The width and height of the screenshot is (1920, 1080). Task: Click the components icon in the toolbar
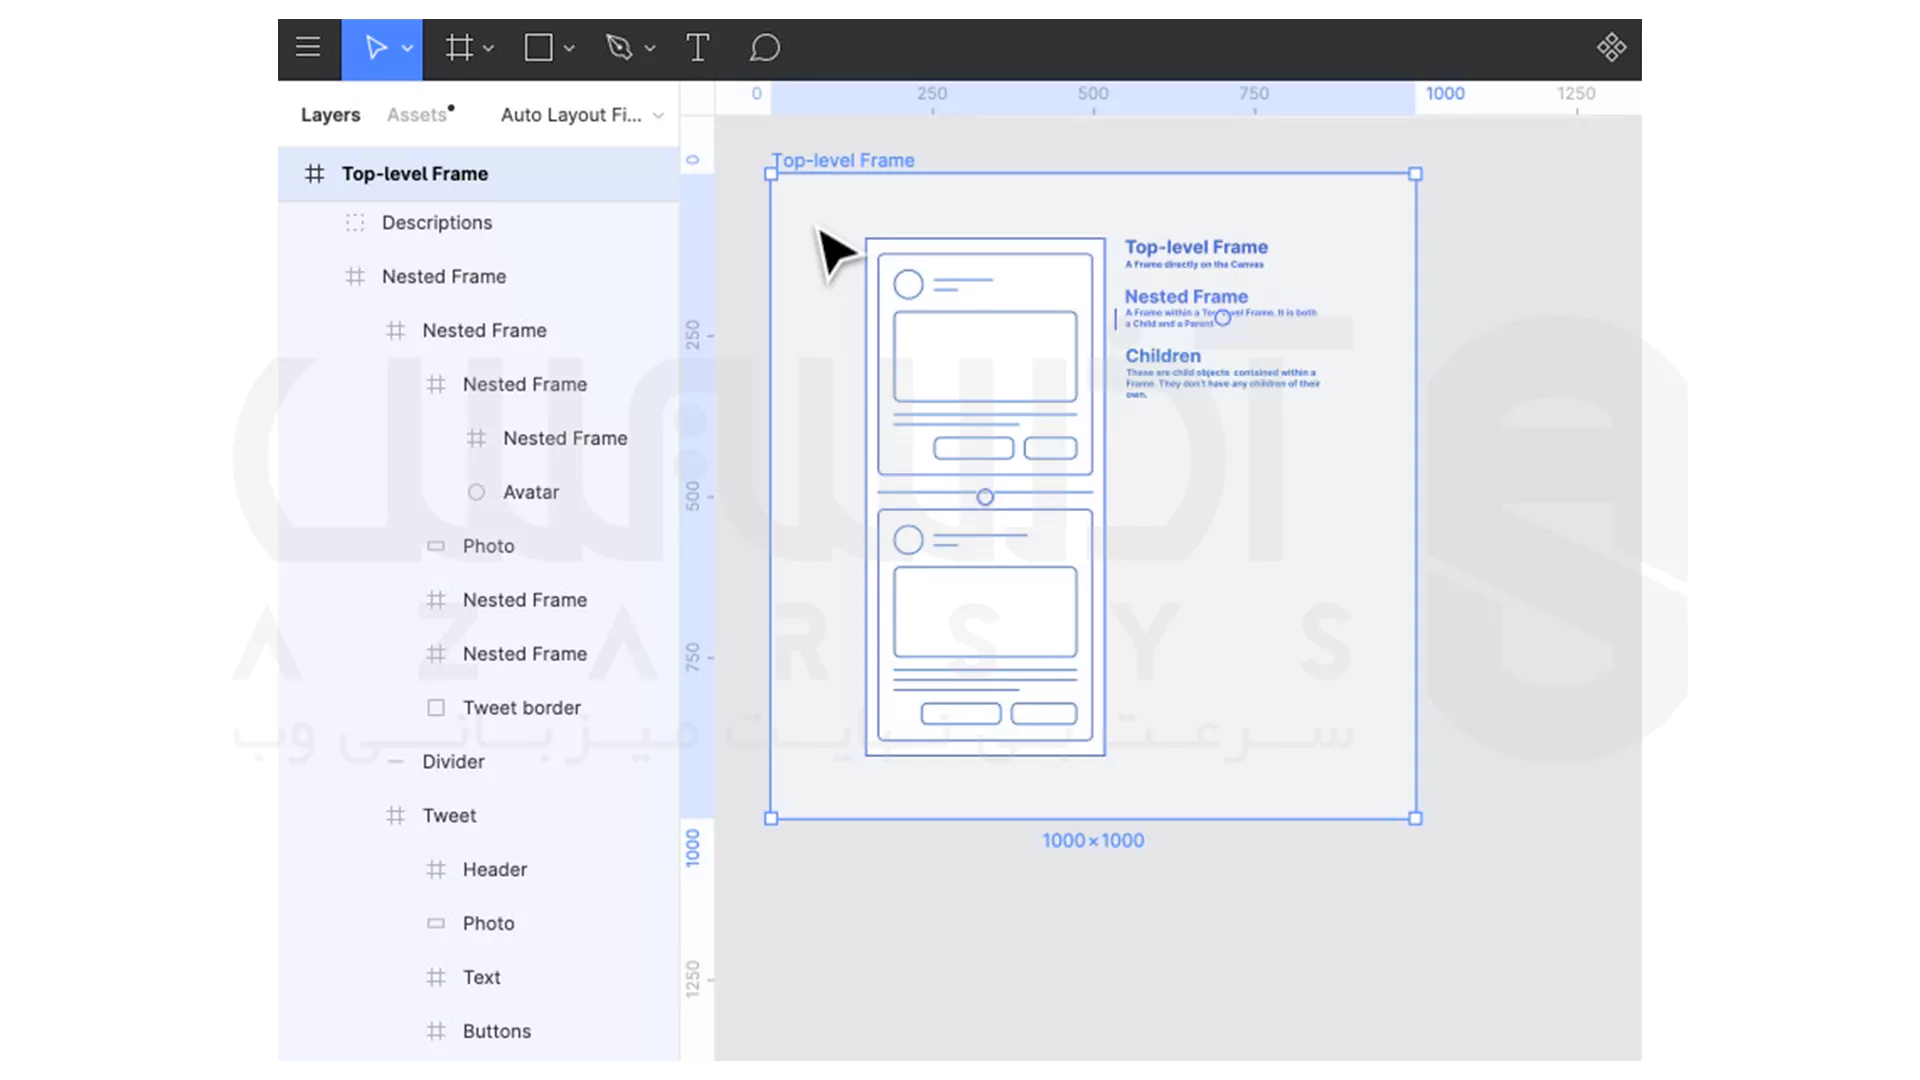point(1611,47)
